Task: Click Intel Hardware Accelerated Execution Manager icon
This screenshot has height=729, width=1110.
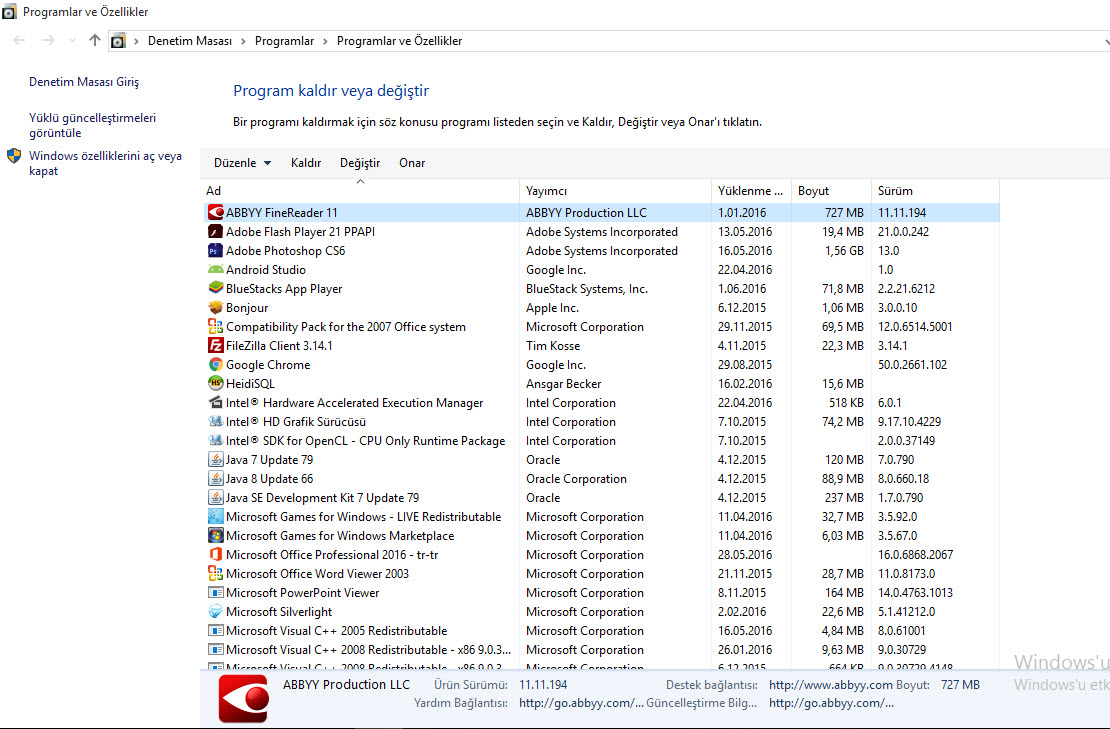Action: (215, 403)
